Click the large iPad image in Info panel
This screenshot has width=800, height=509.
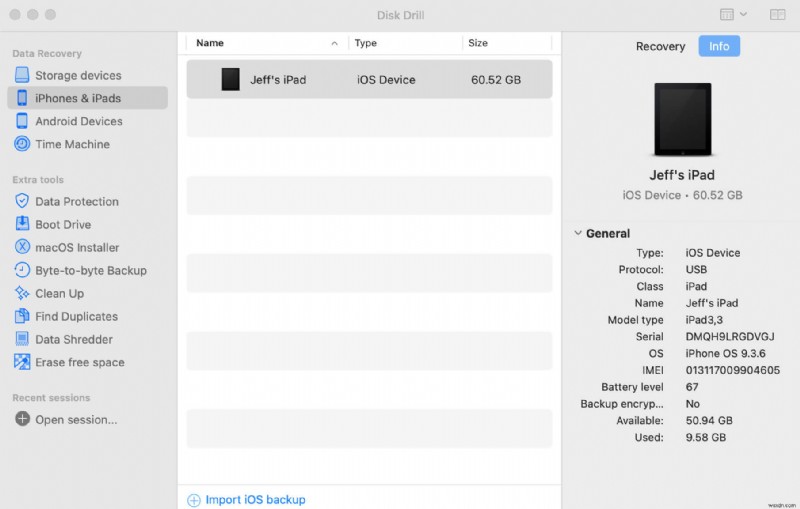point(683,119)
